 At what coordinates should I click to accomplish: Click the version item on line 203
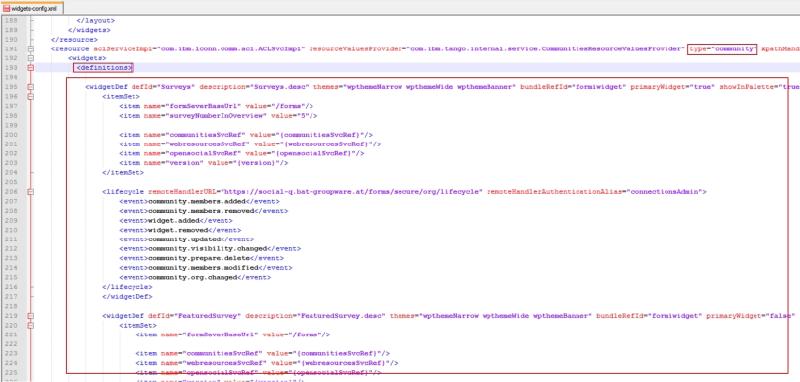click(204, 163)
